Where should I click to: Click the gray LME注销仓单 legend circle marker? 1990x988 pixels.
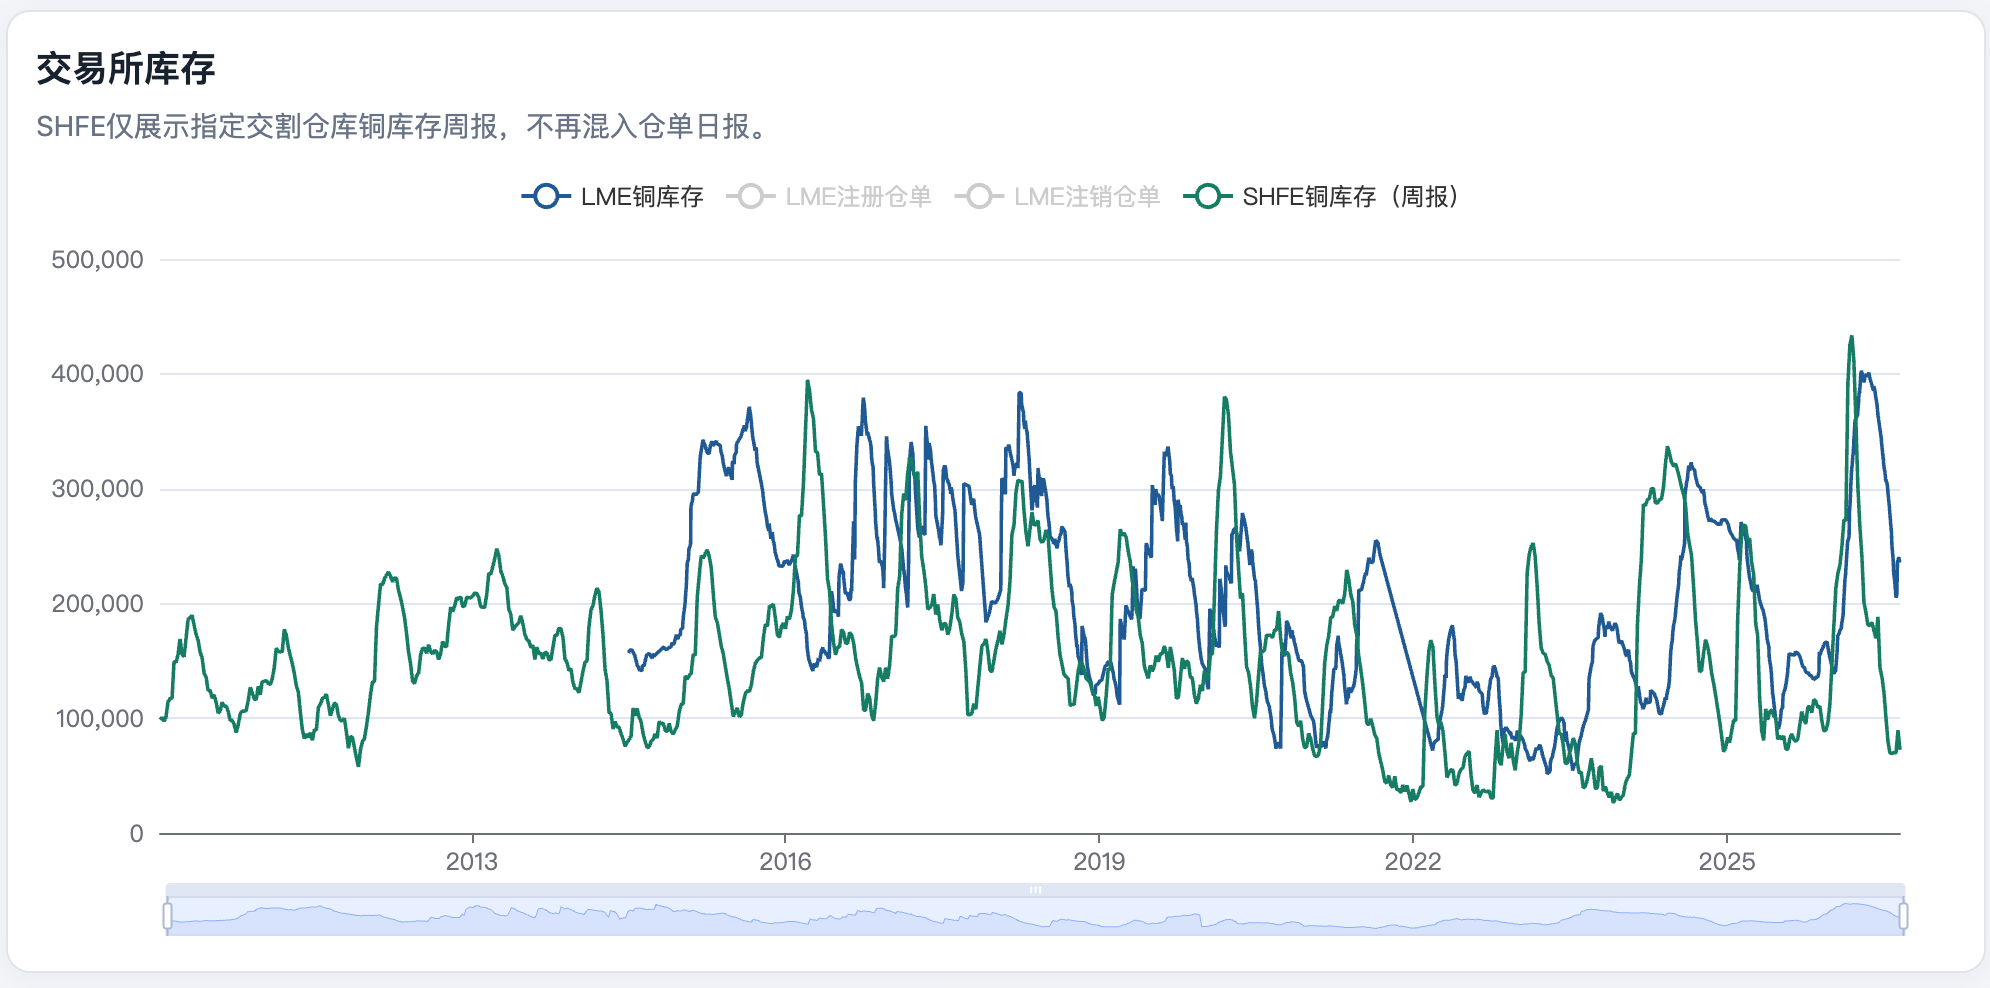pyautogui.click(x=979, y=196)
